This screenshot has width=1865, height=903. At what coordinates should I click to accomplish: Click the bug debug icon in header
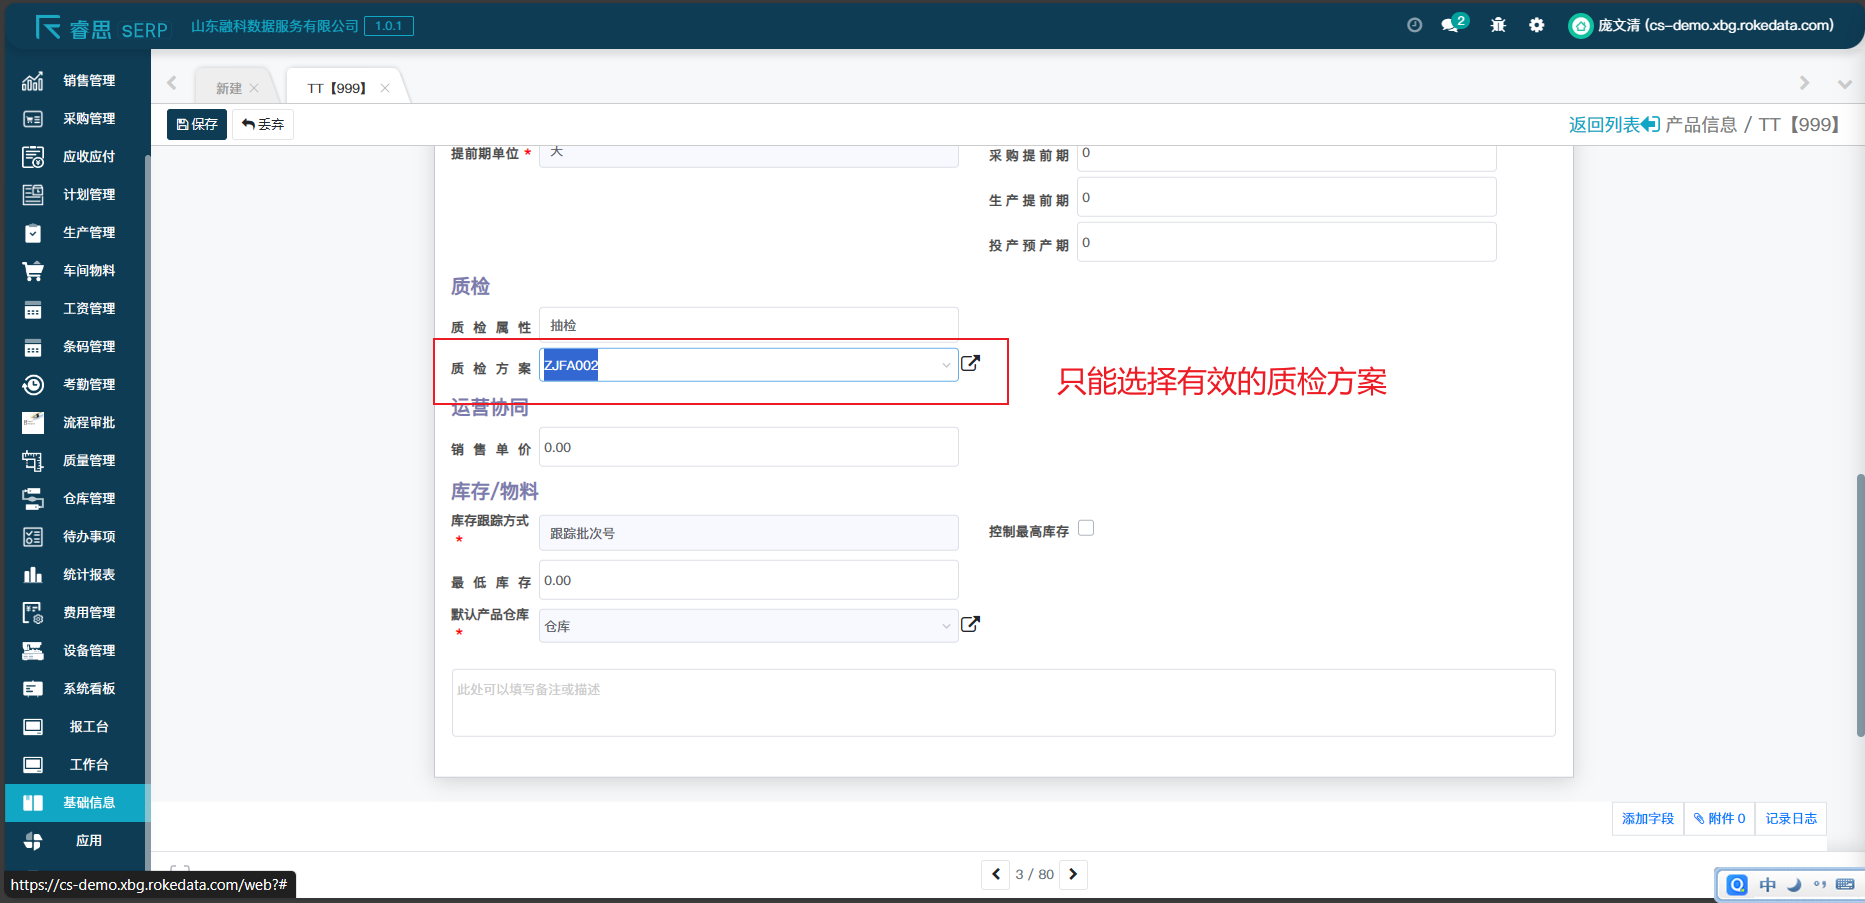(x=1498, y=25)
